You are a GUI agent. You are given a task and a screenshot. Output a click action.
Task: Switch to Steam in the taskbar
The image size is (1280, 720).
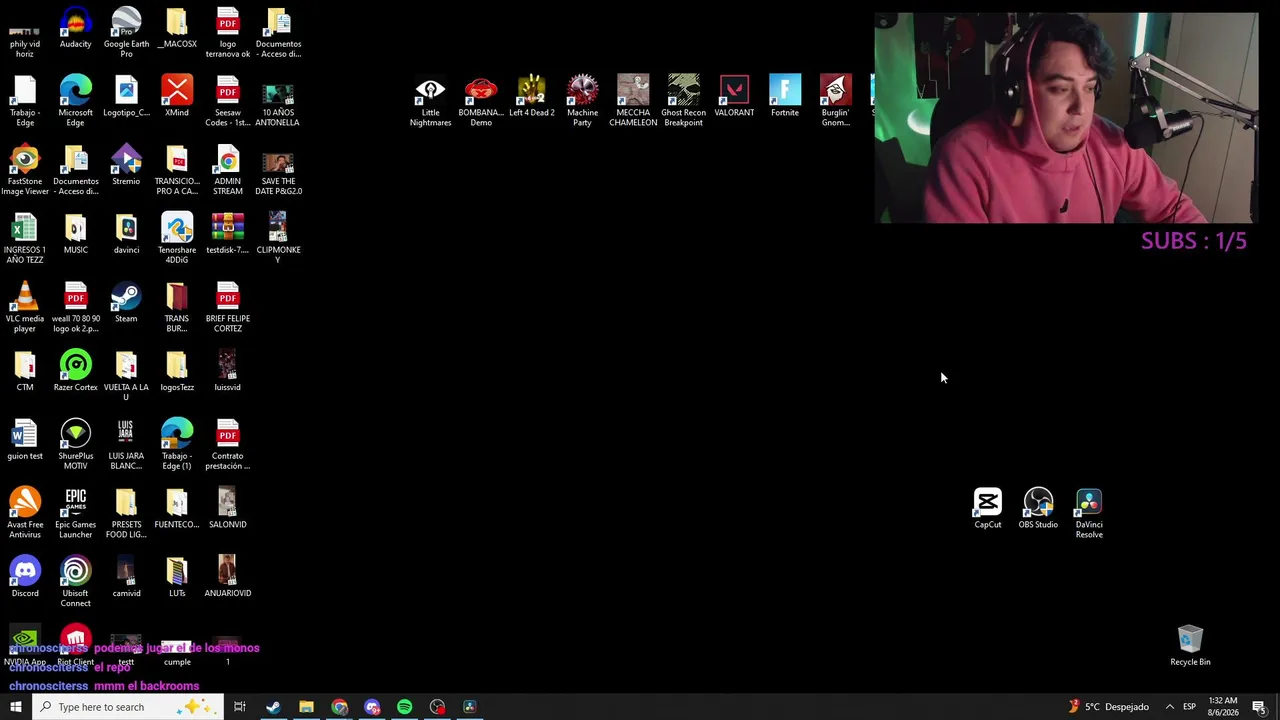(273, 707)
